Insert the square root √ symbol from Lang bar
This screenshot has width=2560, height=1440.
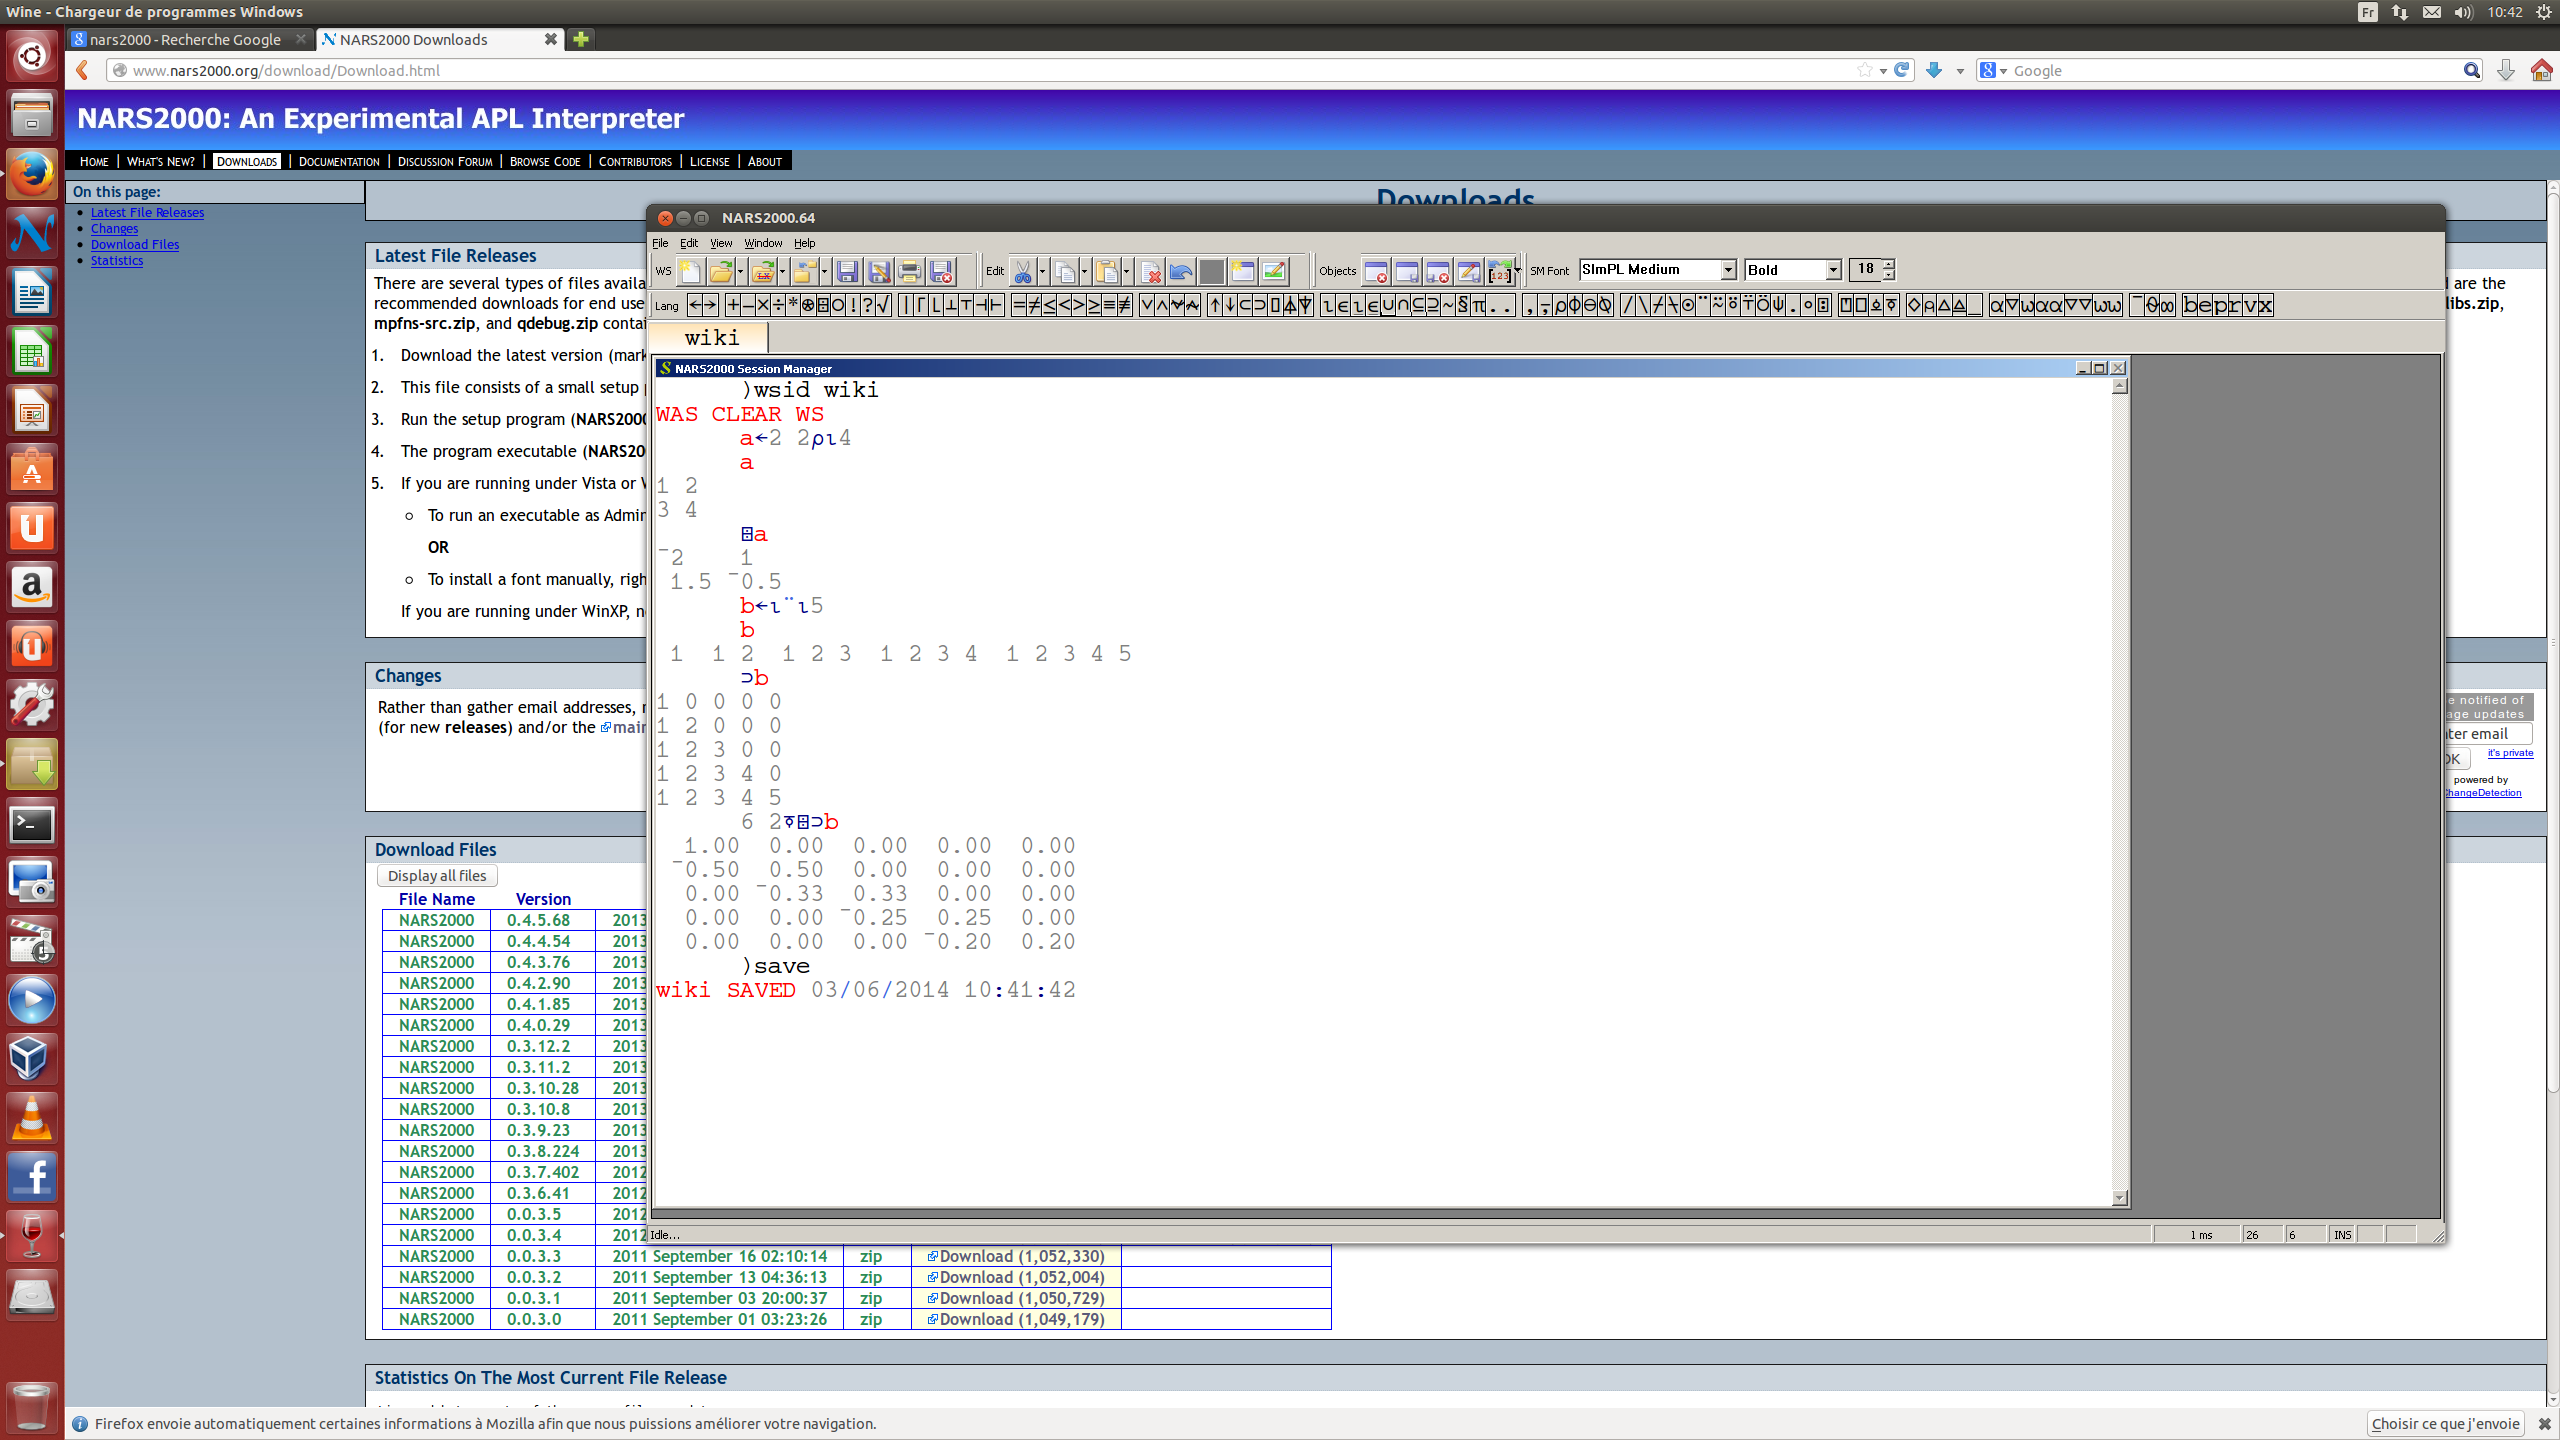pos(883,305)
